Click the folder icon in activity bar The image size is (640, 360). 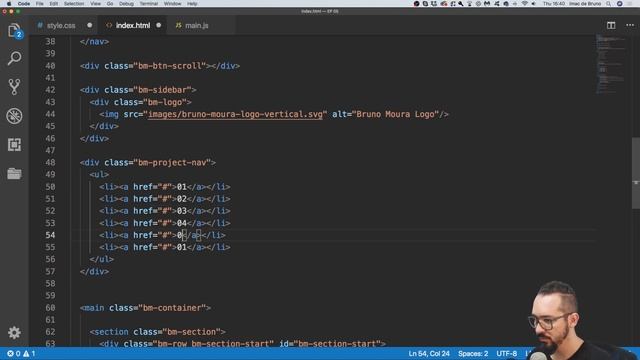click(x=14, y=173)
